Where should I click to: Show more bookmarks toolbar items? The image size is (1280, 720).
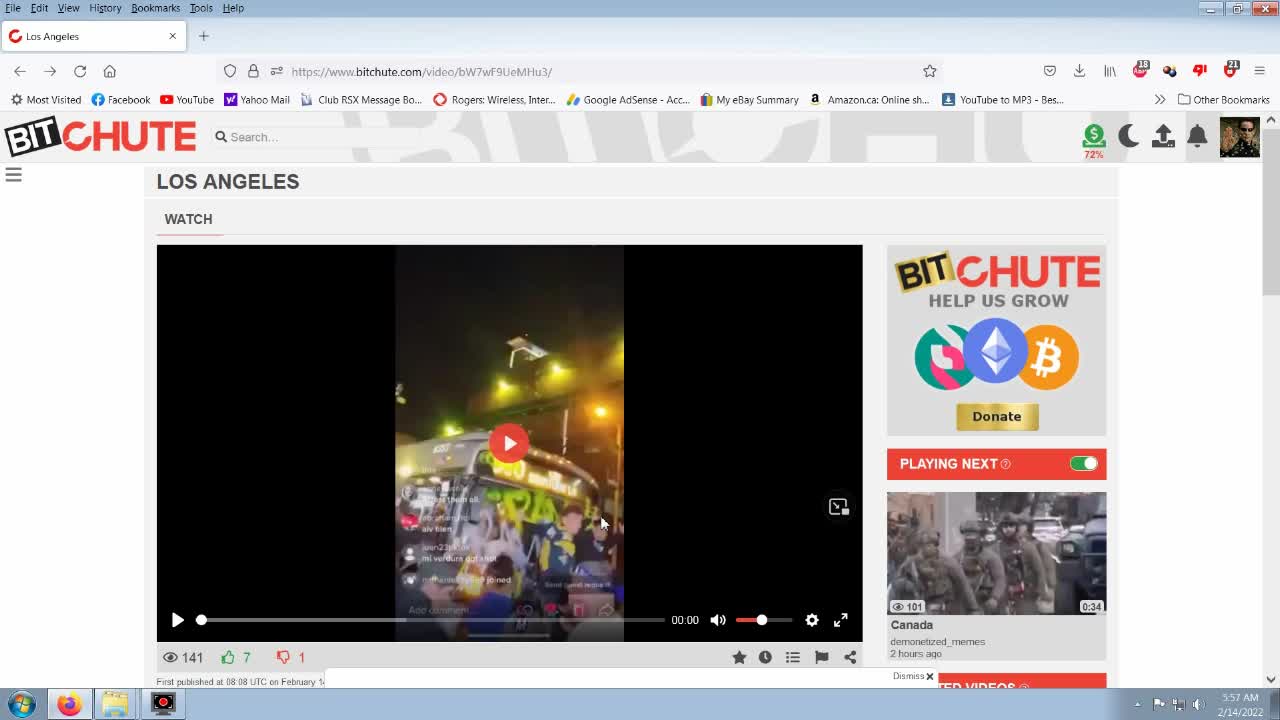[x=1160, y=99]
